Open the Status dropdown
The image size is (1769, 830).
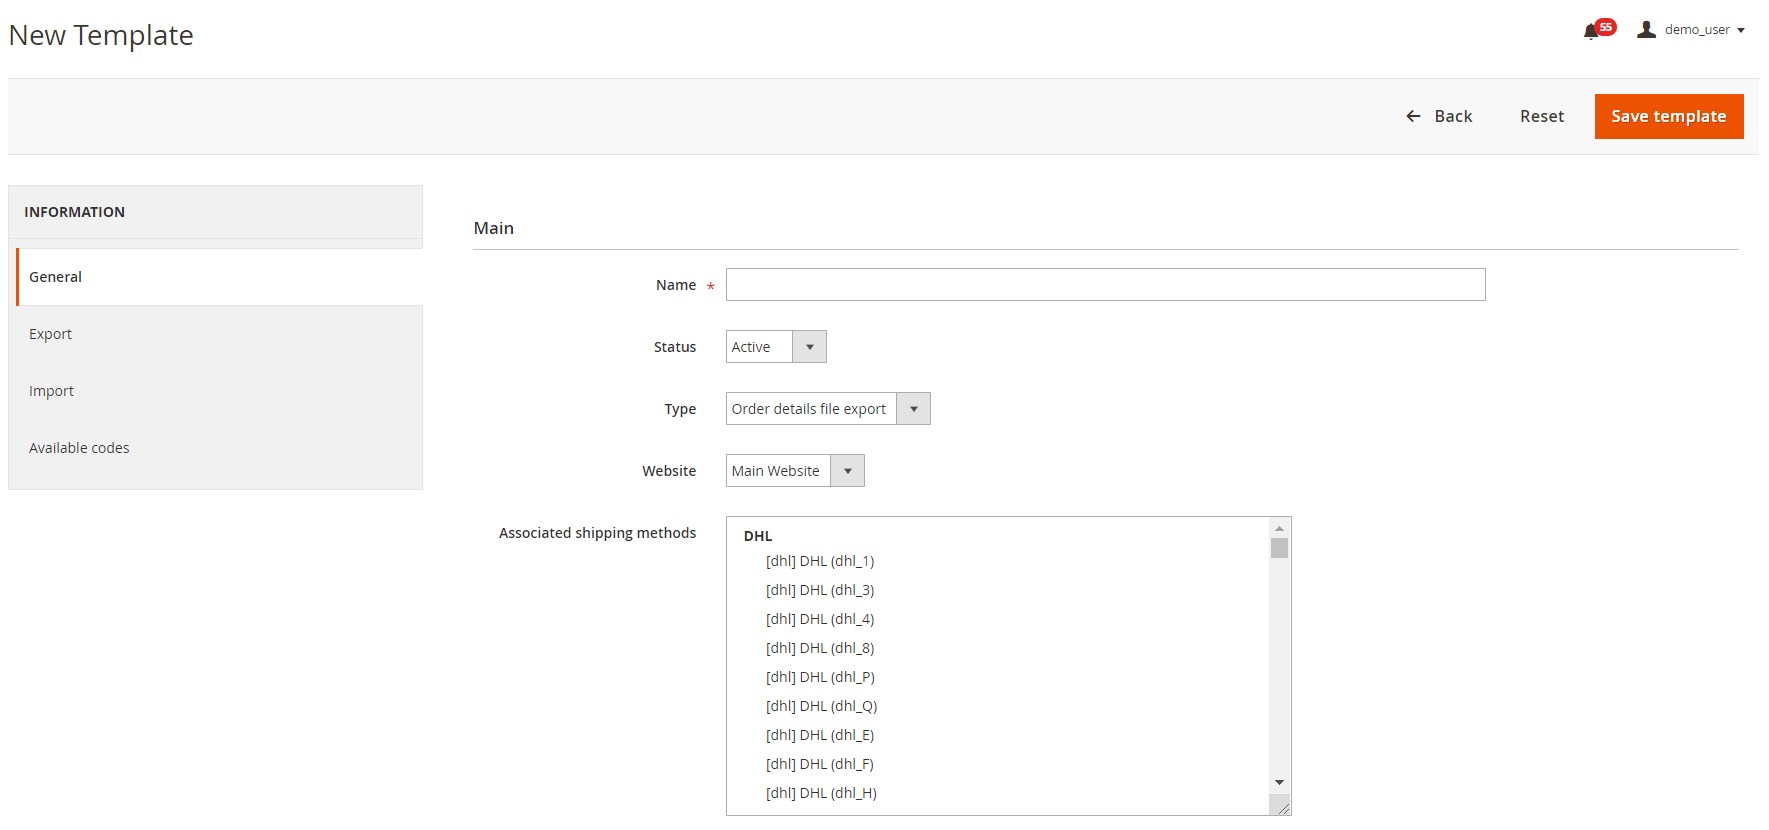776,347
